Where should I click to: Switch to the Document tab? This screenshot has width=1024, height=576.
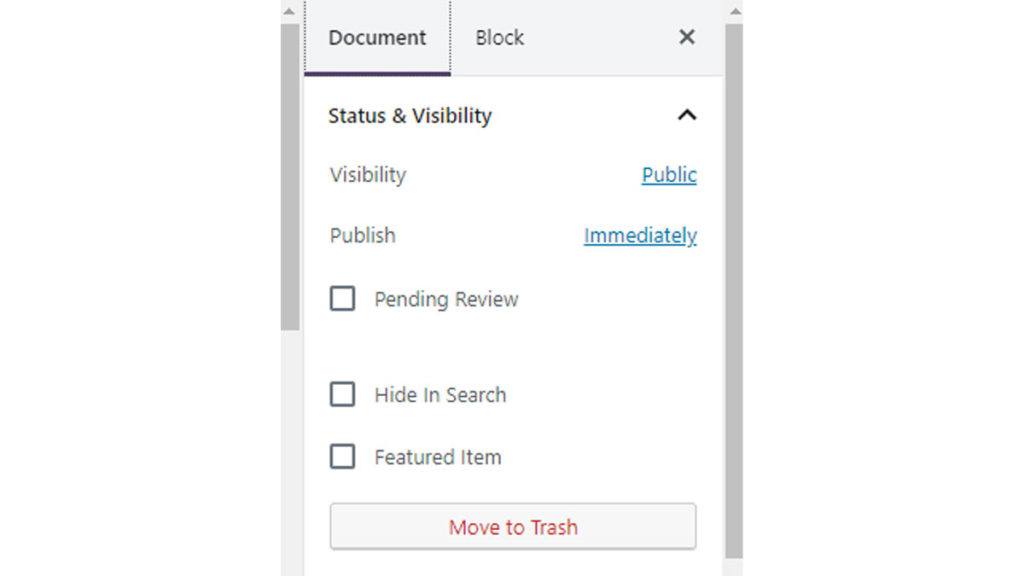click(x=377, y=38)
